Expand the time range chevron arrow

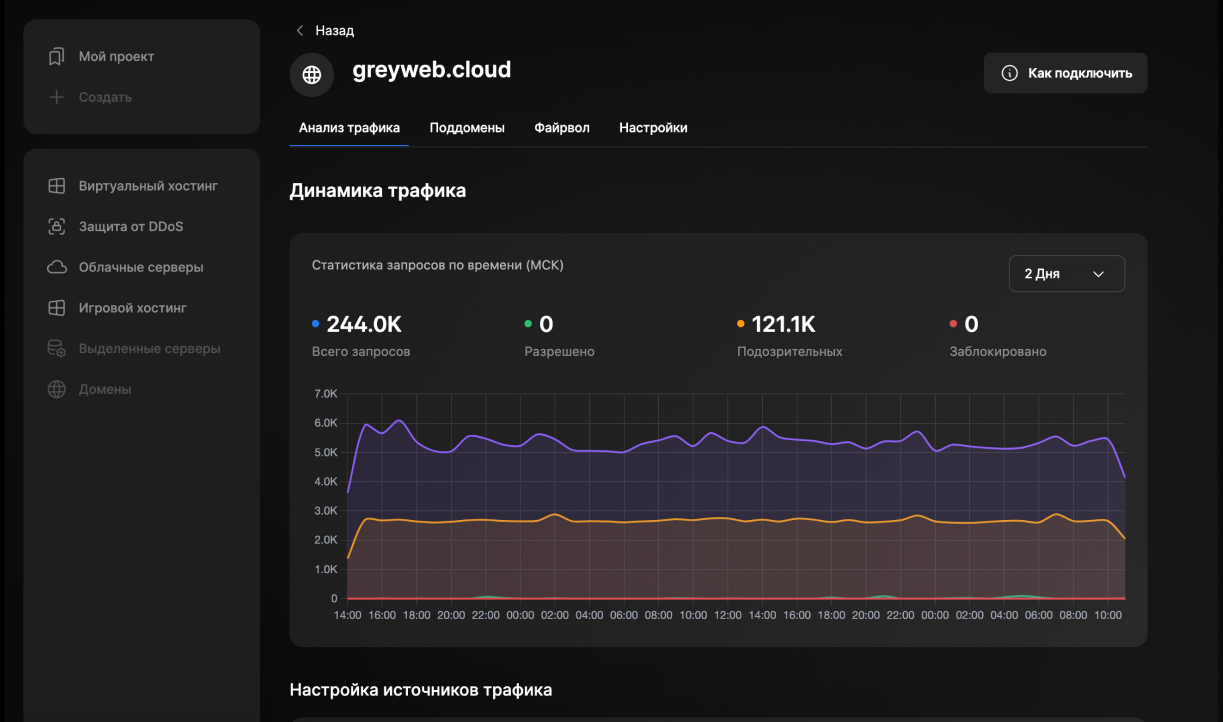point(1098,274)
